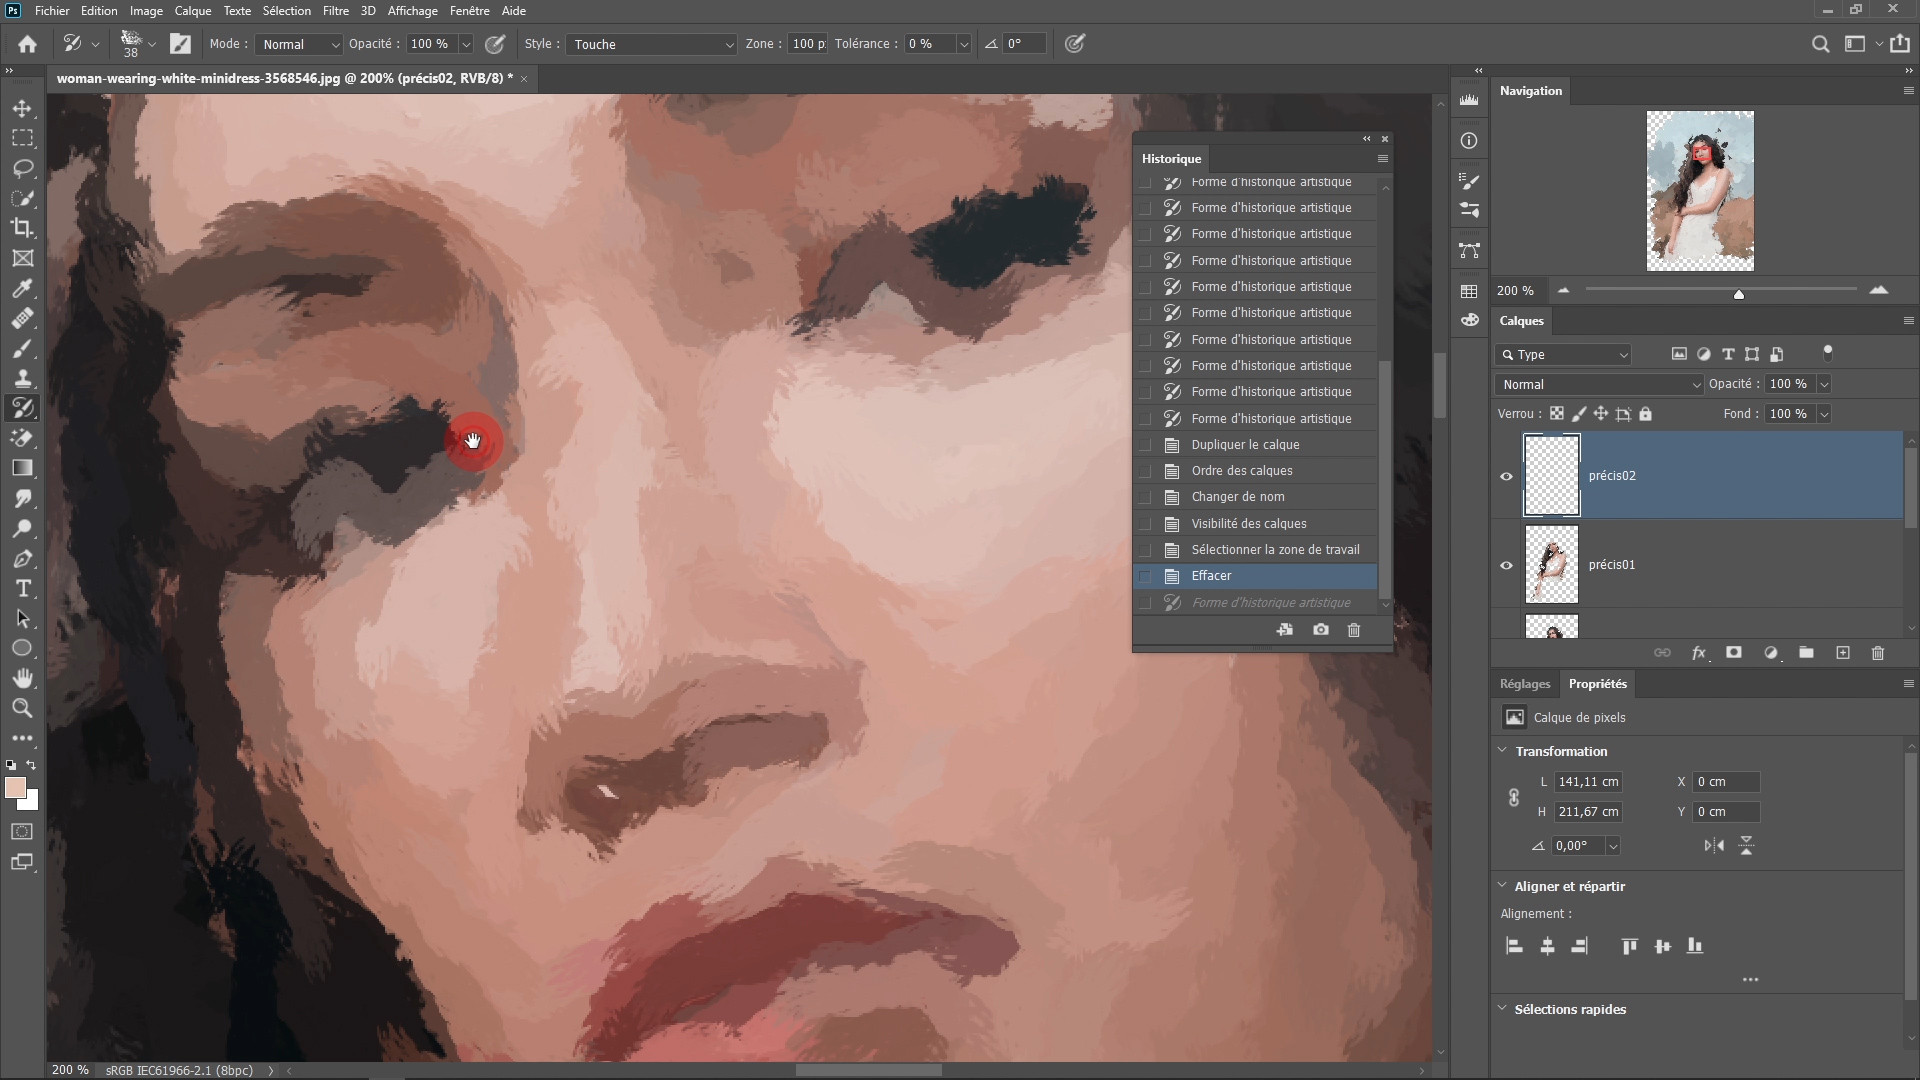Open the Style Touche dropdown
The width and height of the screenshot is (1920, 1080).
pos(651,44)
